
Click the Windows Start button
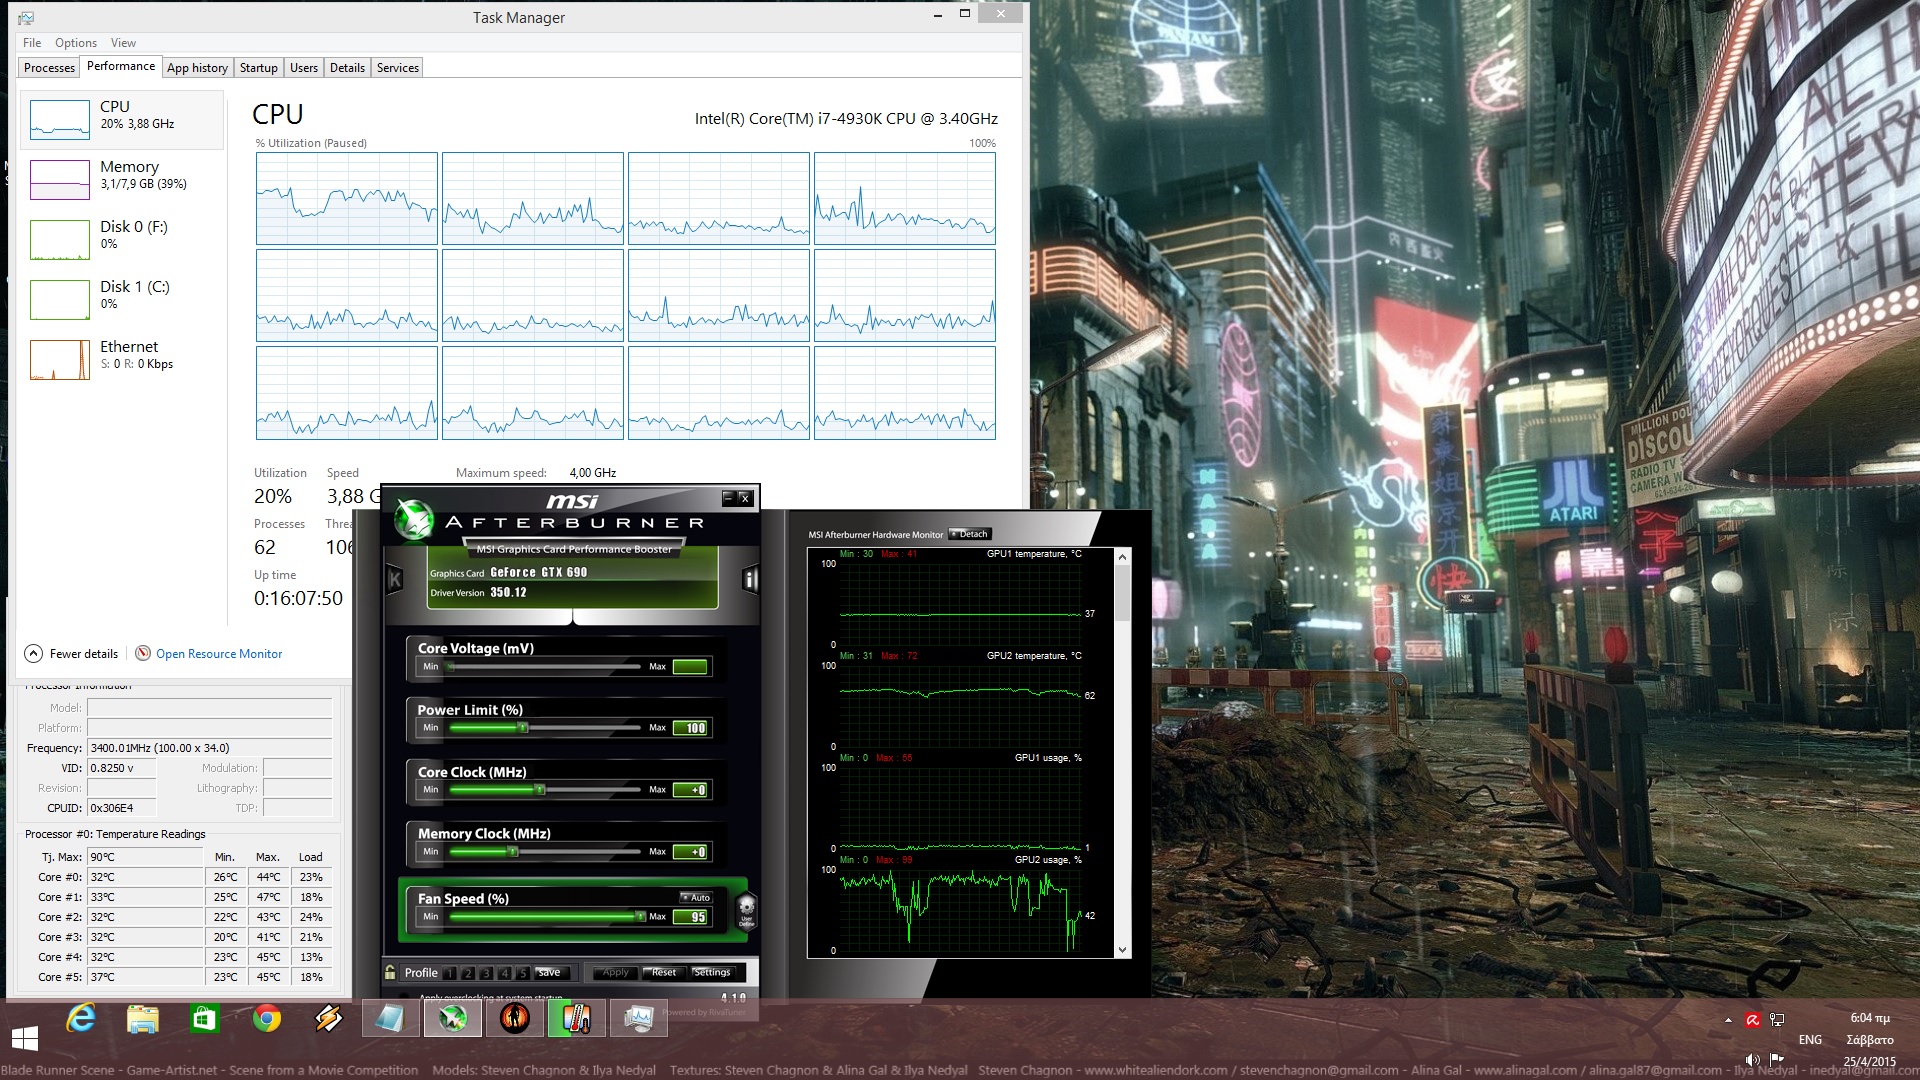click(25, 1037)
